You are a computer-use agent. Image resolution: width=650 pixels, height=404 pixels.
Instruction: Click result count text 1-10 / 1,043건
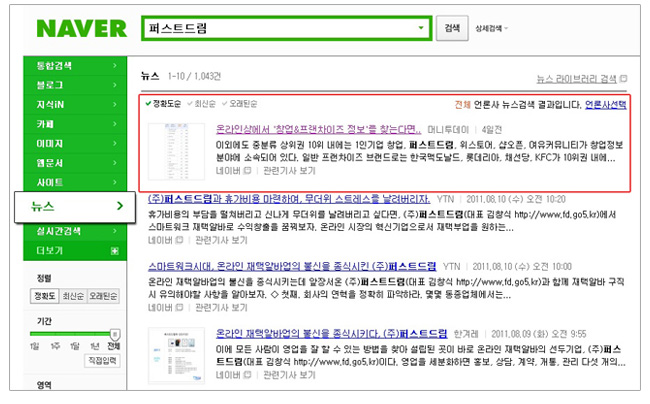[194, 76]
